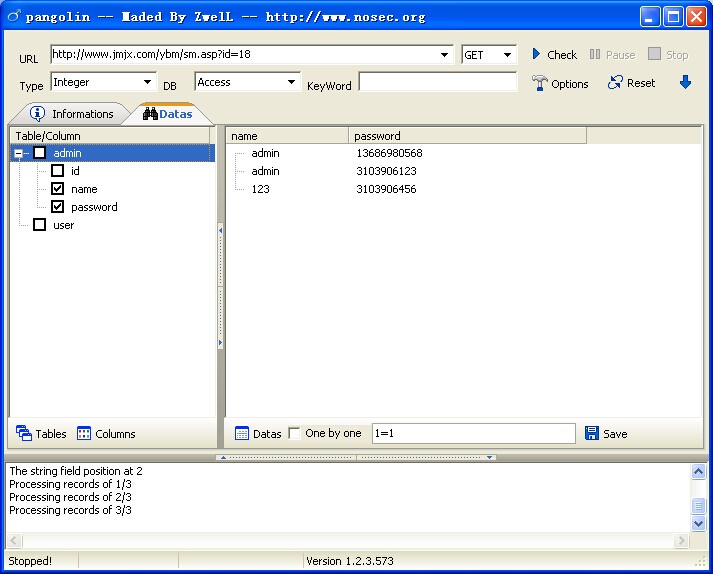Select the admin table tree item
The image size is (713, 574).
pyautogui.click(x=67, y=153)
